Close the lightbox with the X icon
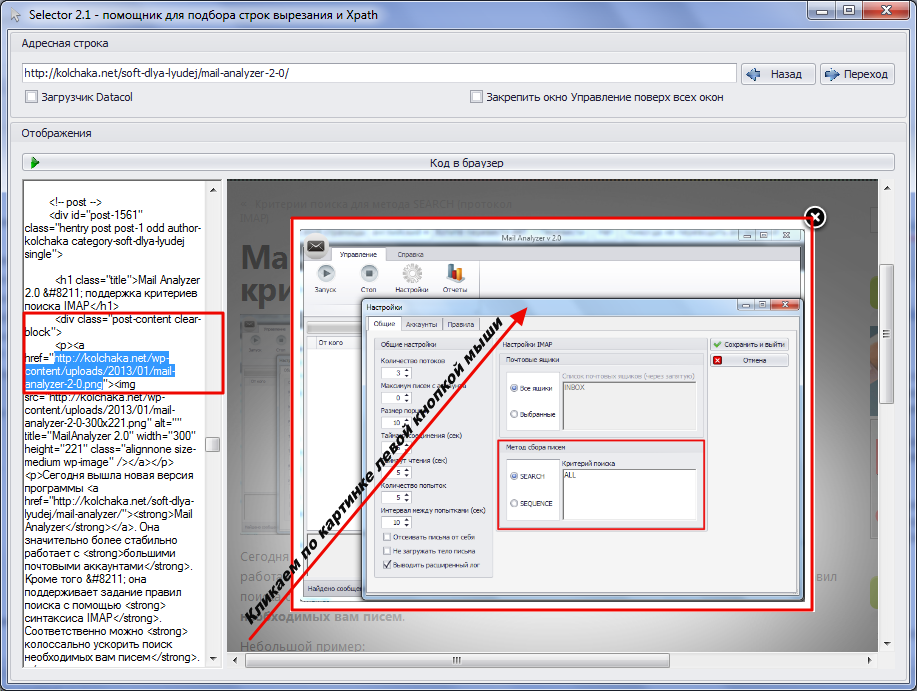917x691 pixels. (815, 217)
